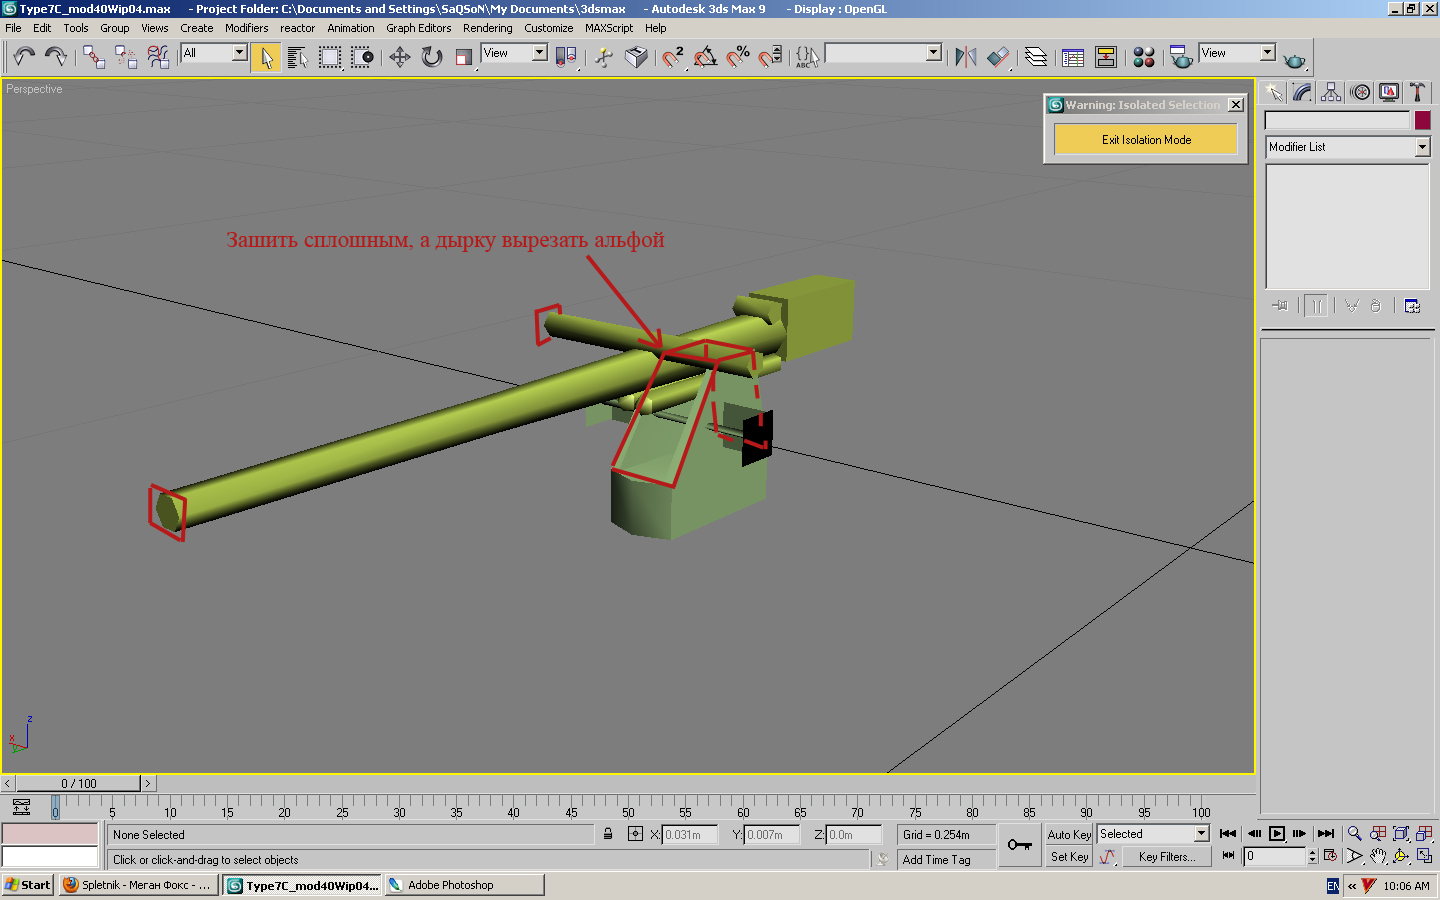Click the object color swatch
This screenshot has width=1440, height=900.
[1422, 120]
